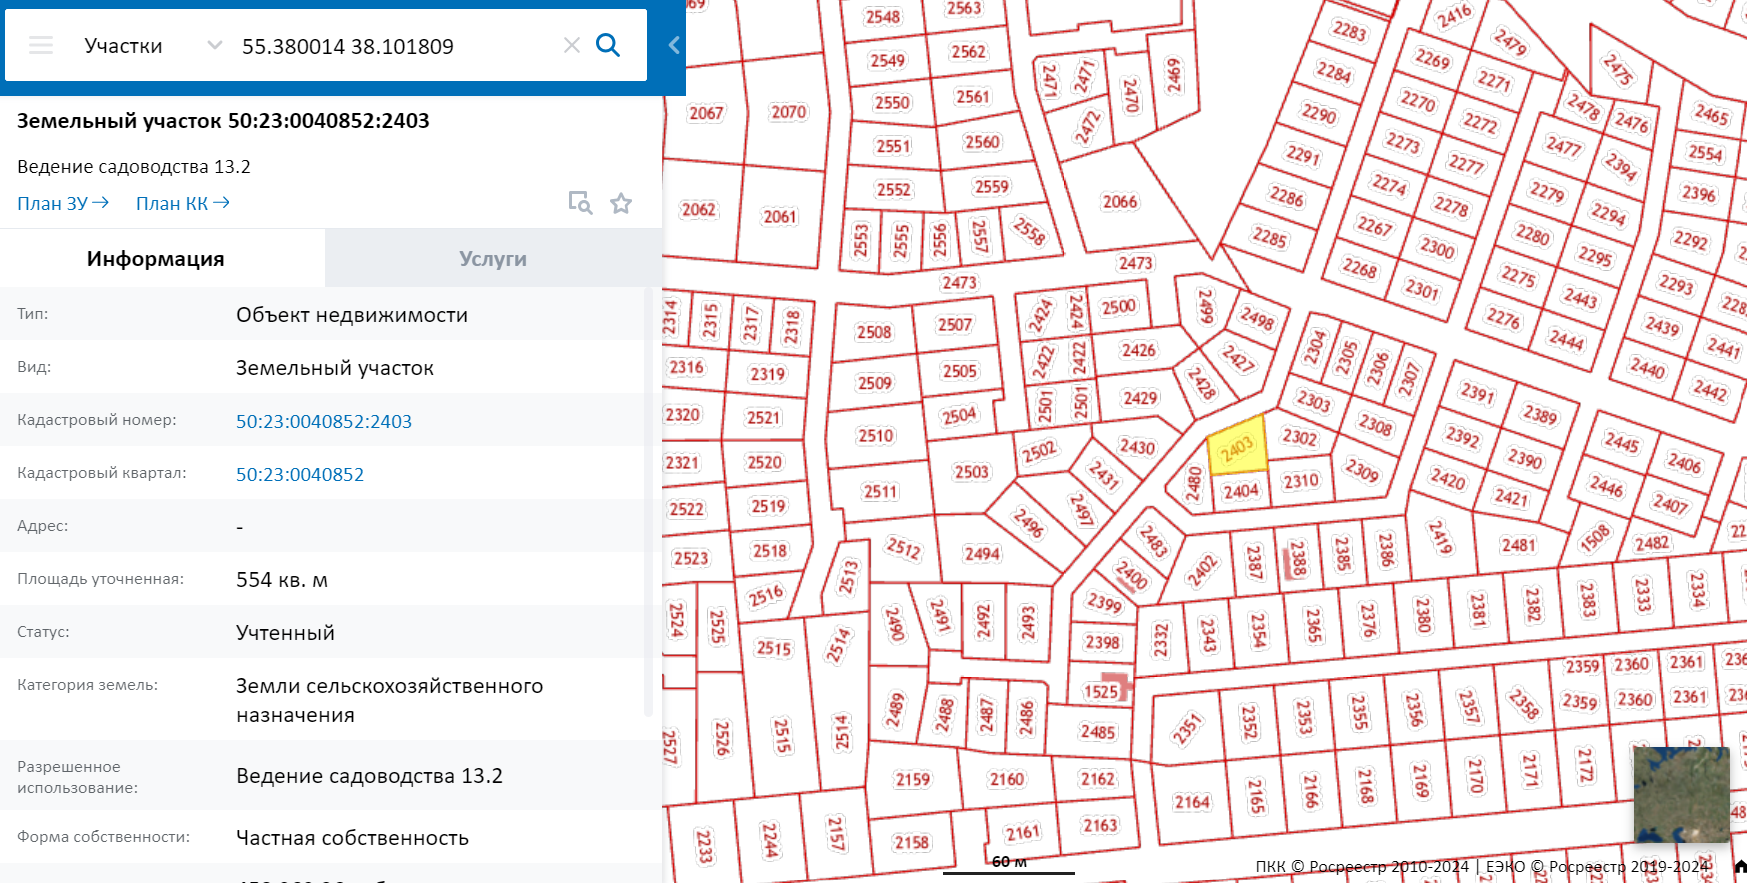This screenshot has height=883, width=1747.
Task: Clear the coordinates with the X icon
Action: tap(571, 46)
